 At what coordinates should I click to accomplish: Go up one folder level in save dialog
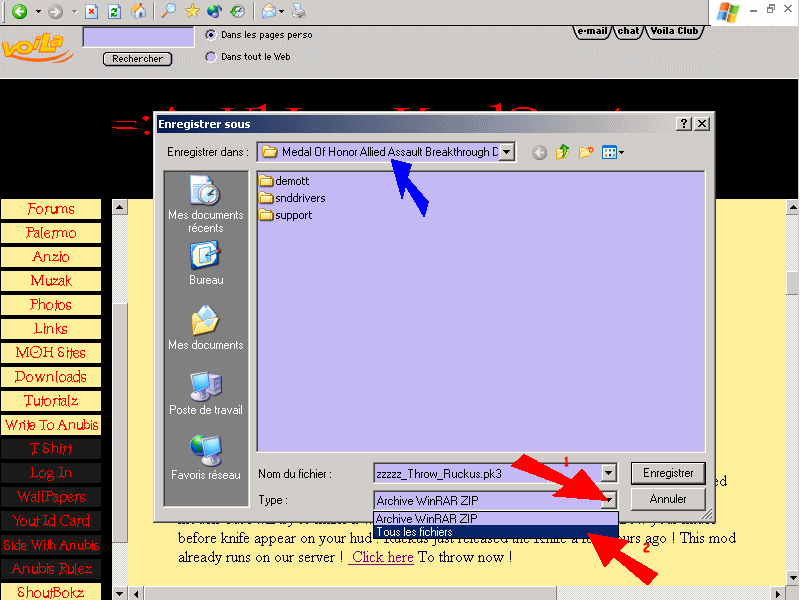point(562,152)
